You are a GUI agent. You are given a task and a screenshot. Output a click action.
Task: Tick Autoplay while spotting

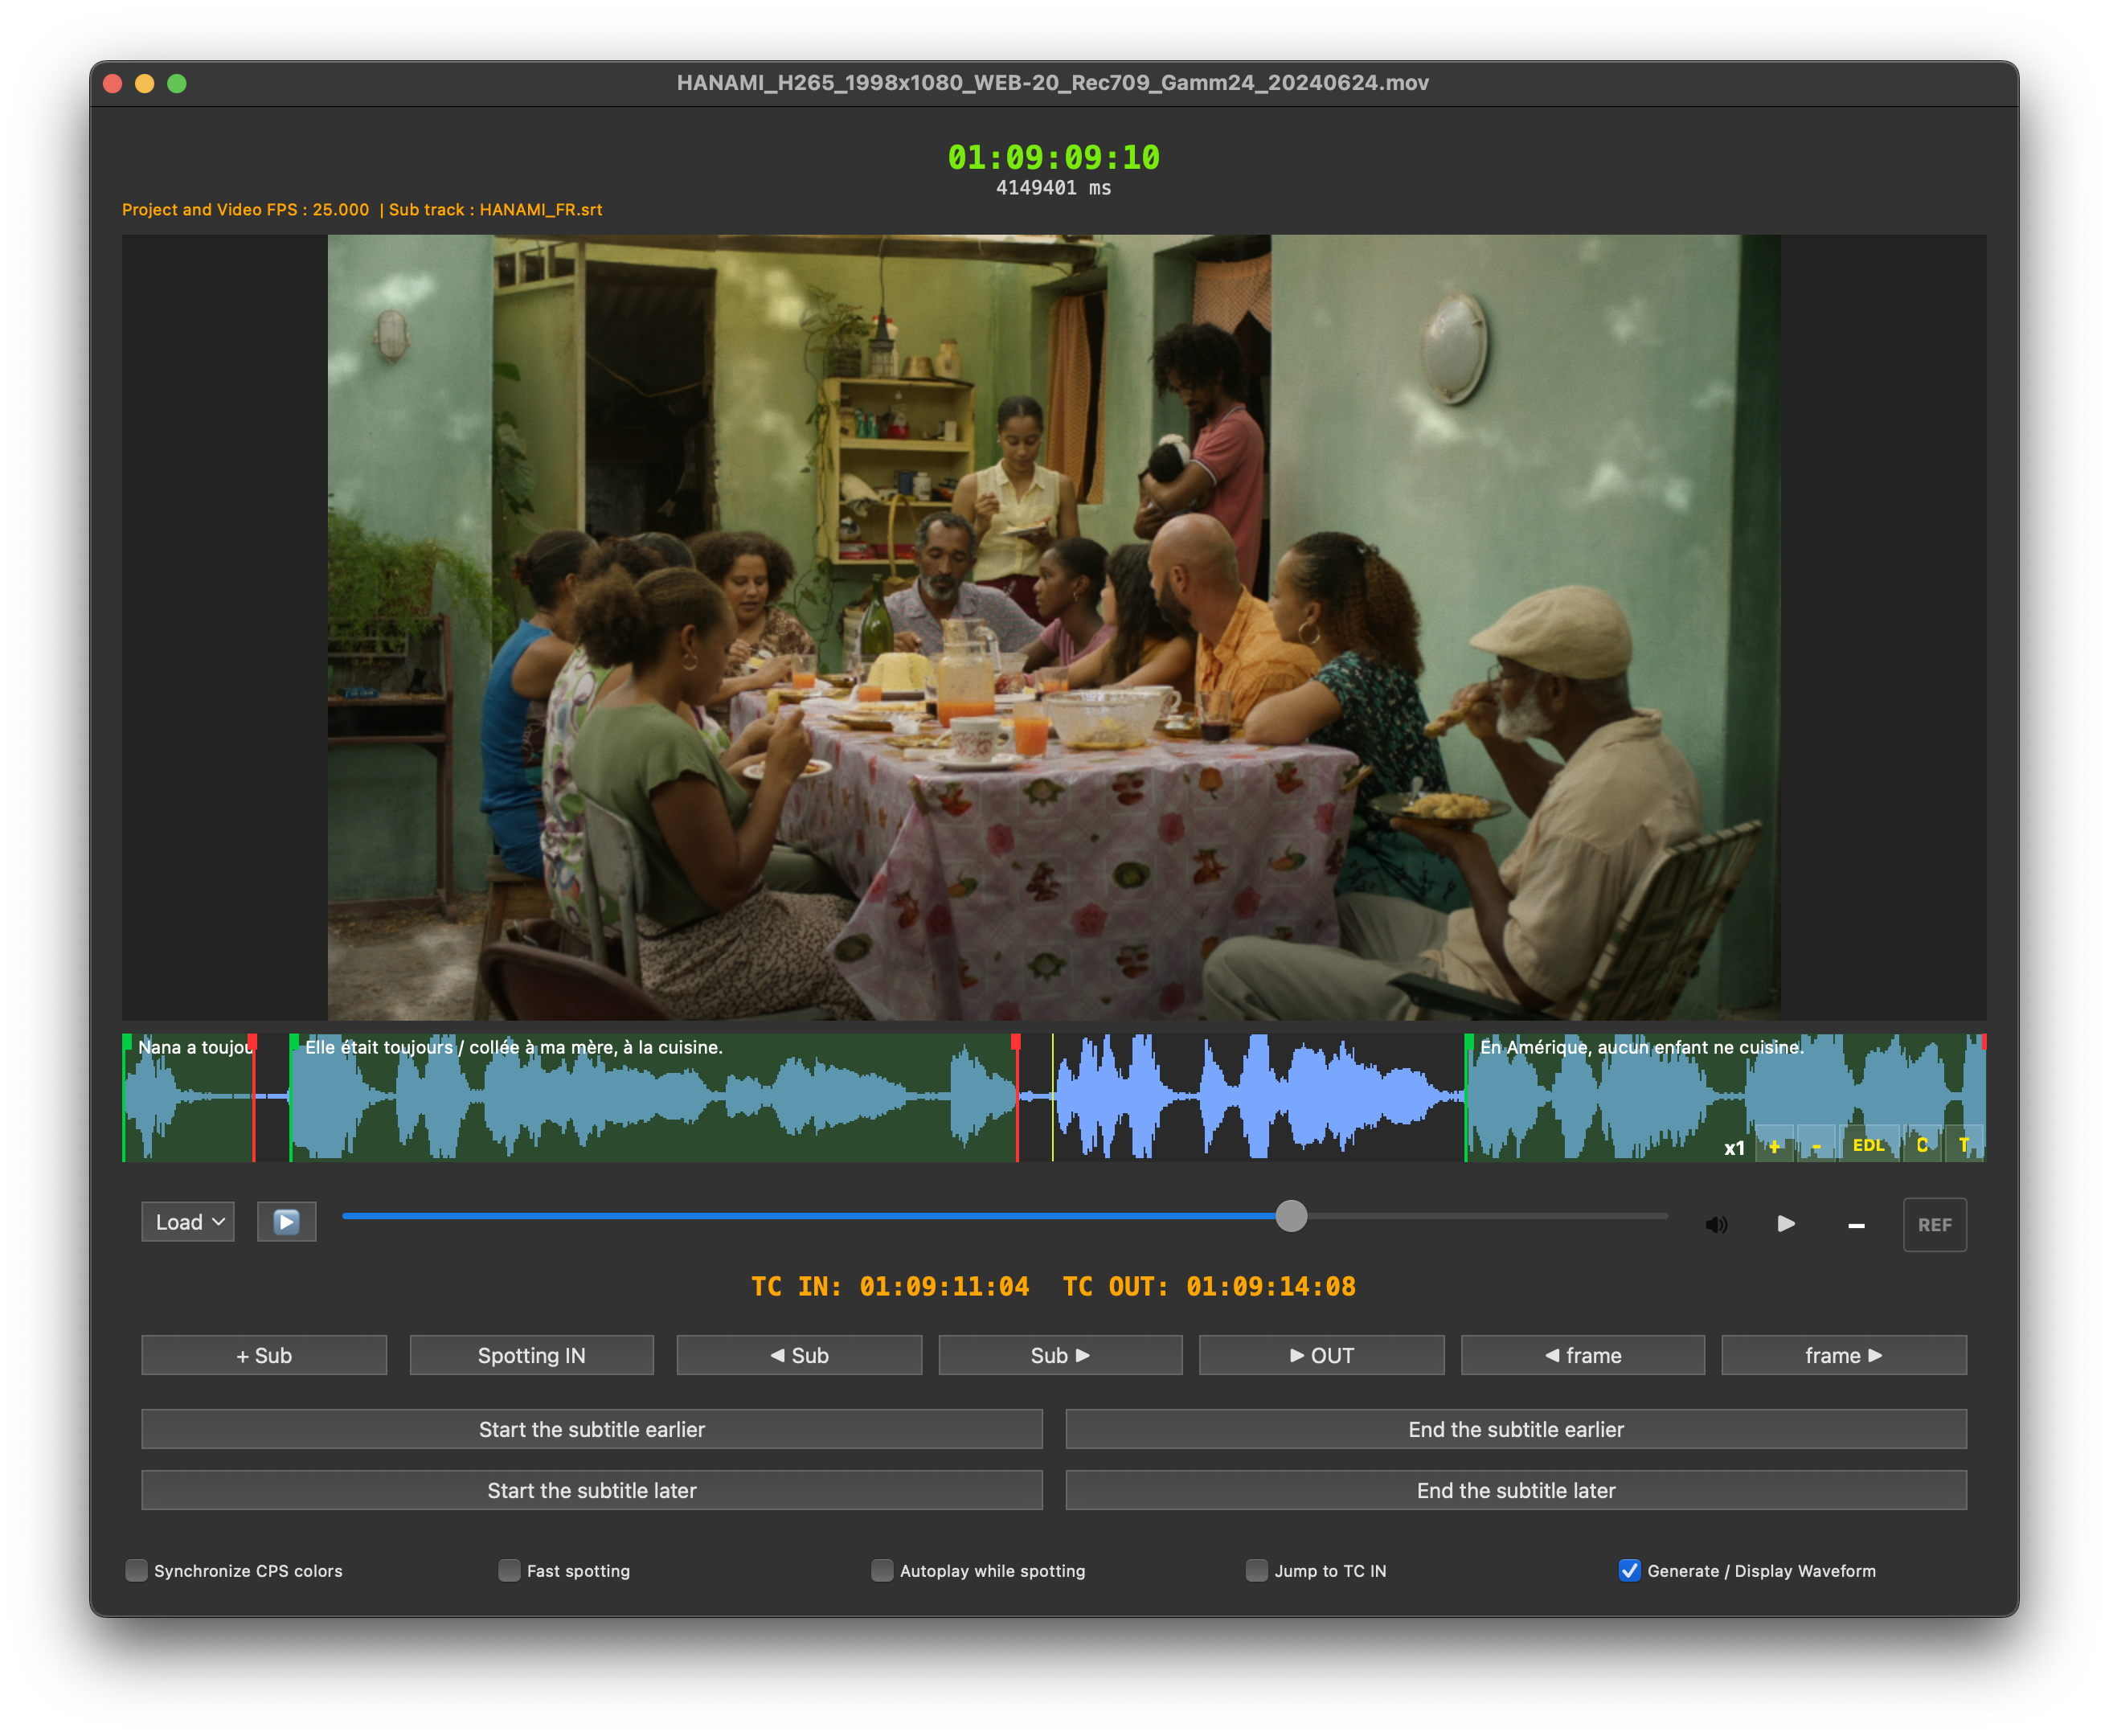click(x=882, y=1570)
